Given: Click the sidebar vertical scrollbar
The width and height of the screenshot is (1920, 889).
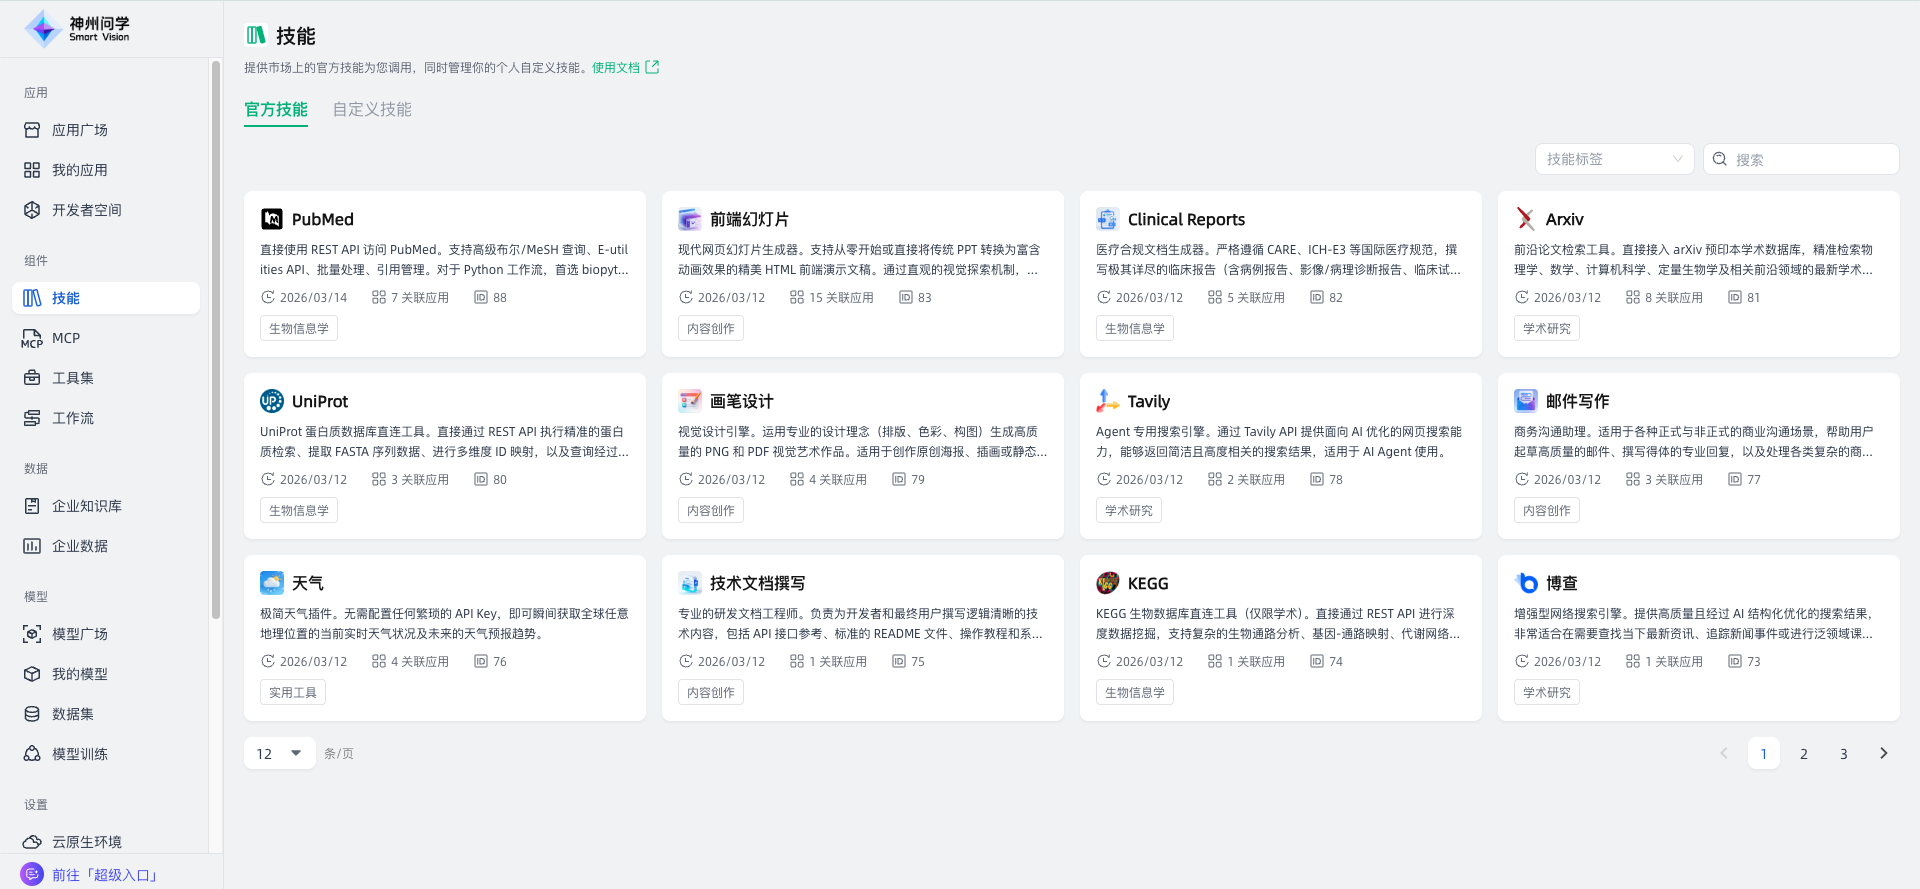Looking at the screenshot, I should click(x=216, y=340).
